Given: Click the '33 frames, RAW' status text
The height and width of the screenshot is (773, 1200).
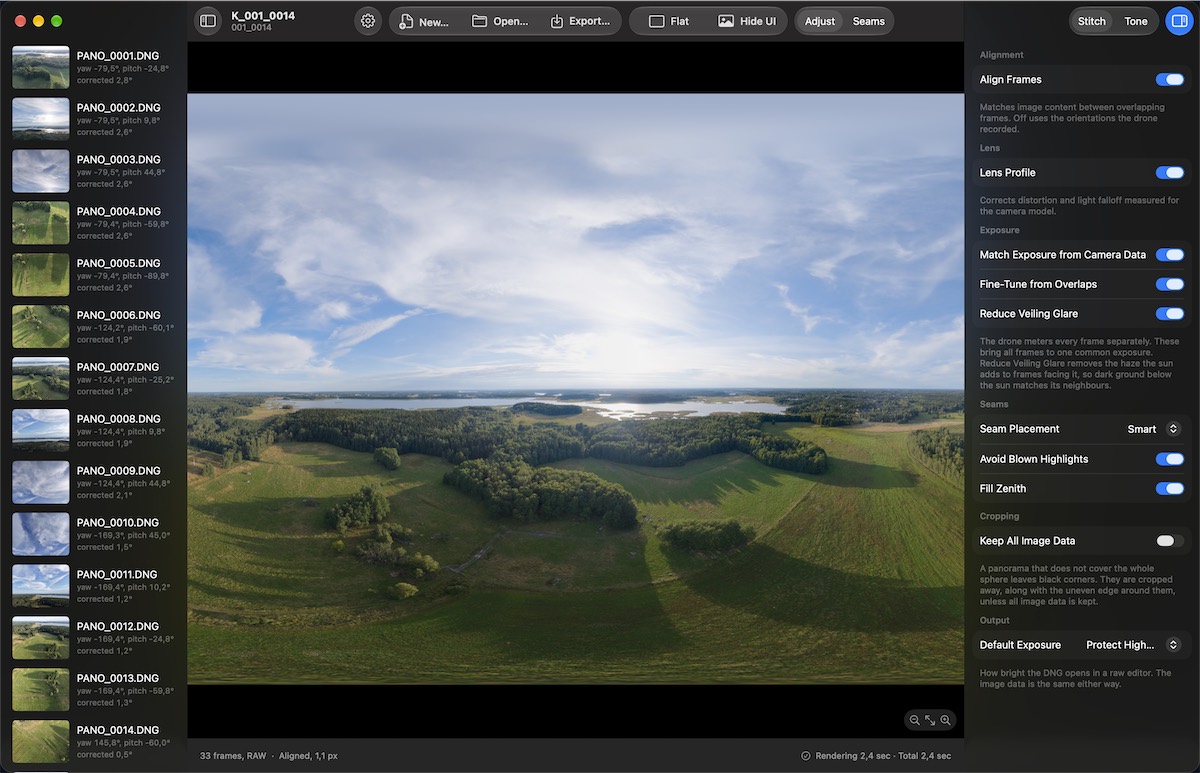Looking at the screenshot, I should (233, 756).
